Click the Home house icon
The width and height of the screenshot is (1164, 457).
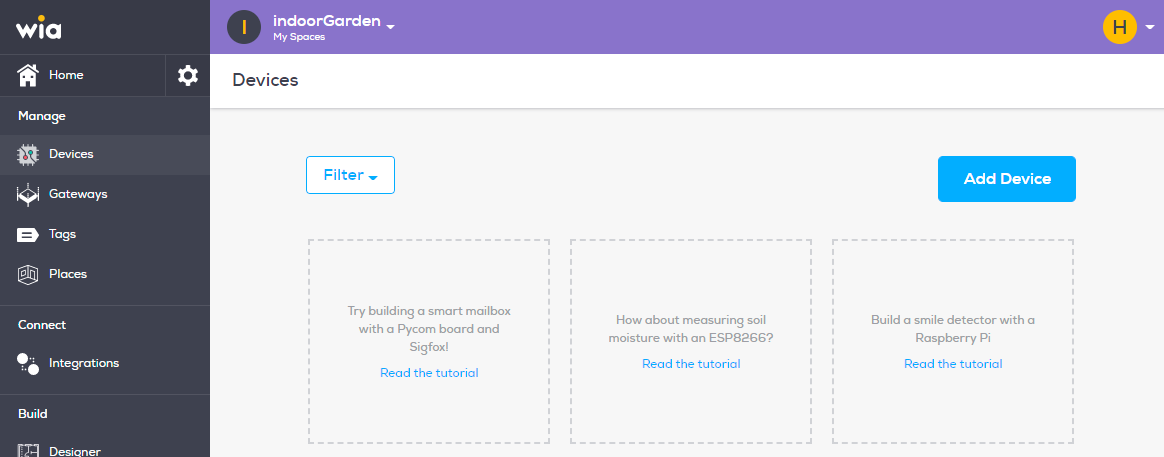point(27,75)
